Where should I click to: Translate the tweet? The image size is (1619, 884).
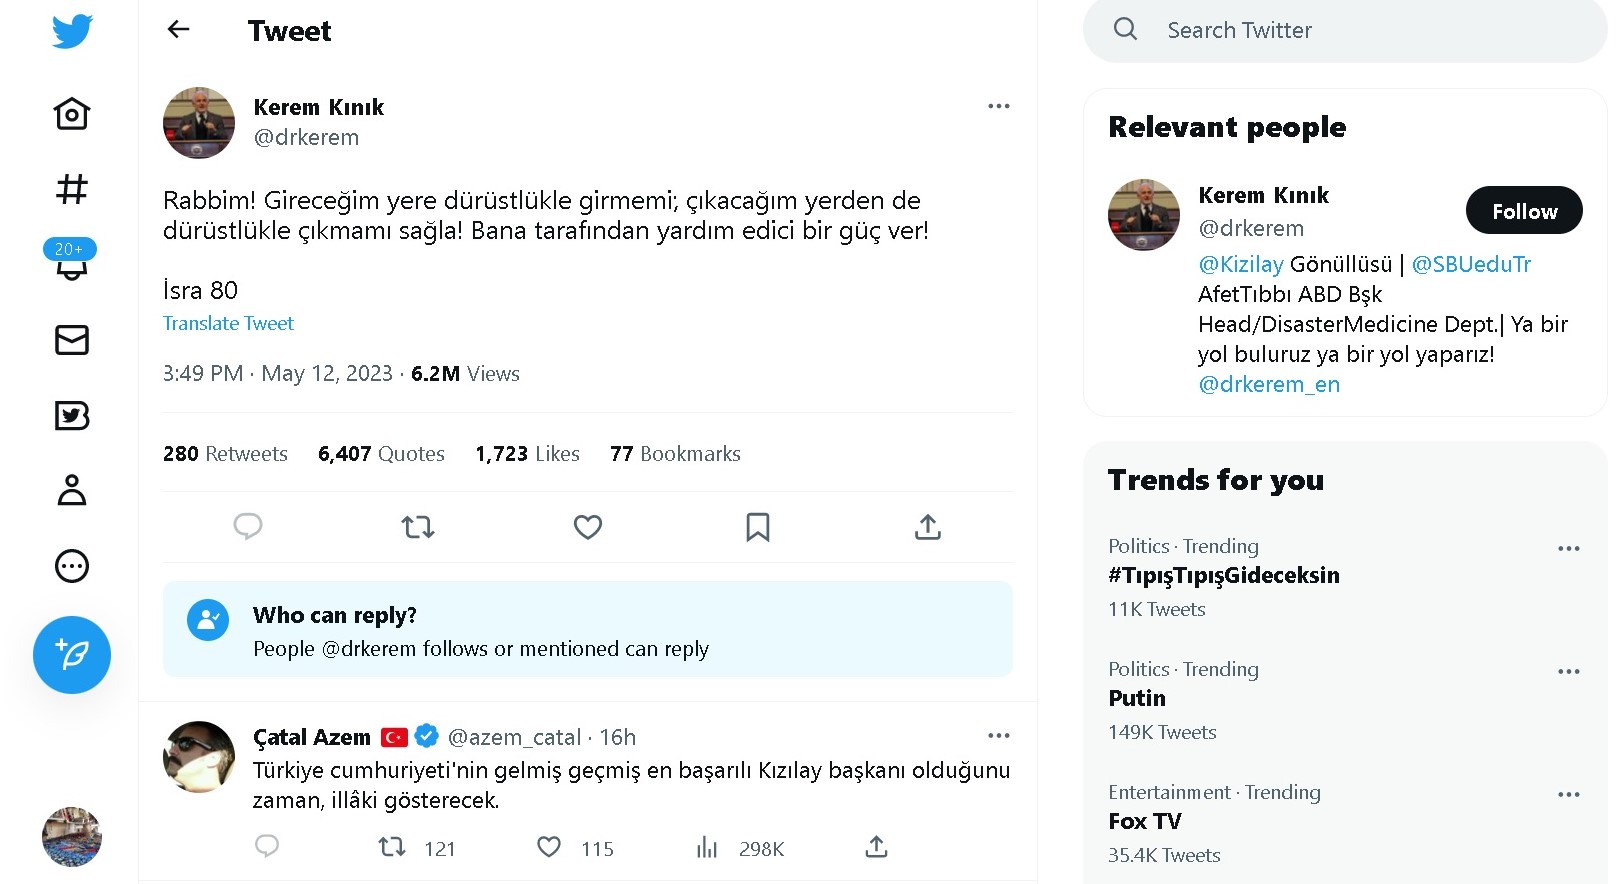click(228, 323)
